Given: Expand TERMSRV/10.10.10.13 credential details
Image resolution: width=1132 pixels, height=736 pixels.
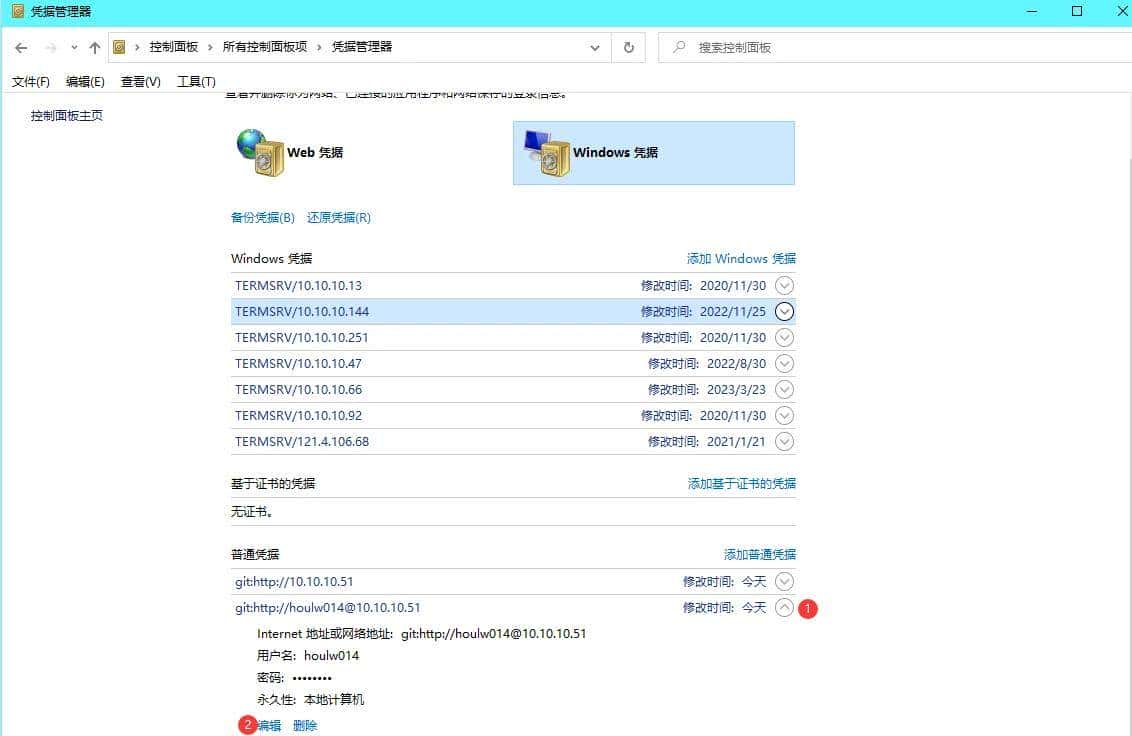Looking at the screenshot, I should click(784, 285).
